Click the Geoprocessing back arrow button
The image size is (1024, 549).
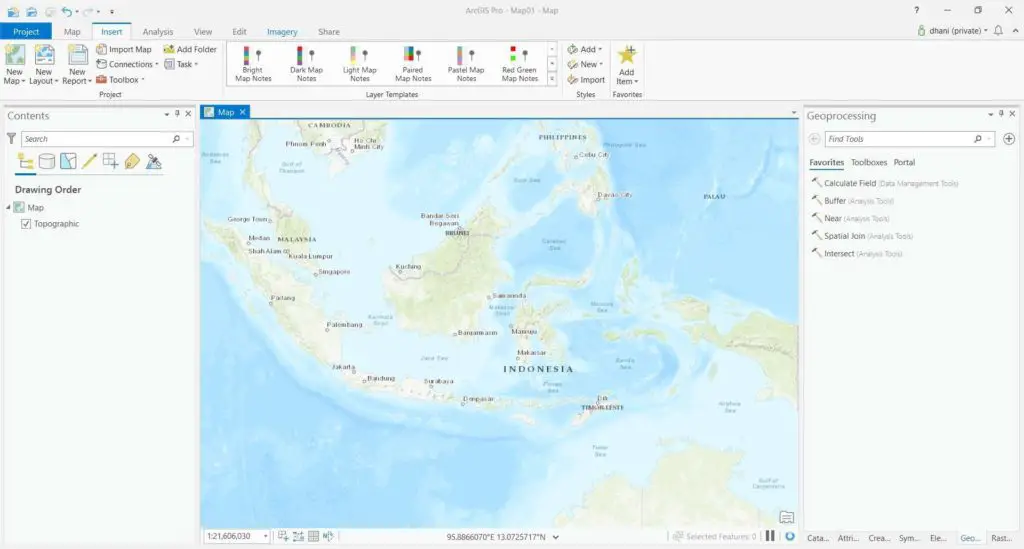point(814,138)
